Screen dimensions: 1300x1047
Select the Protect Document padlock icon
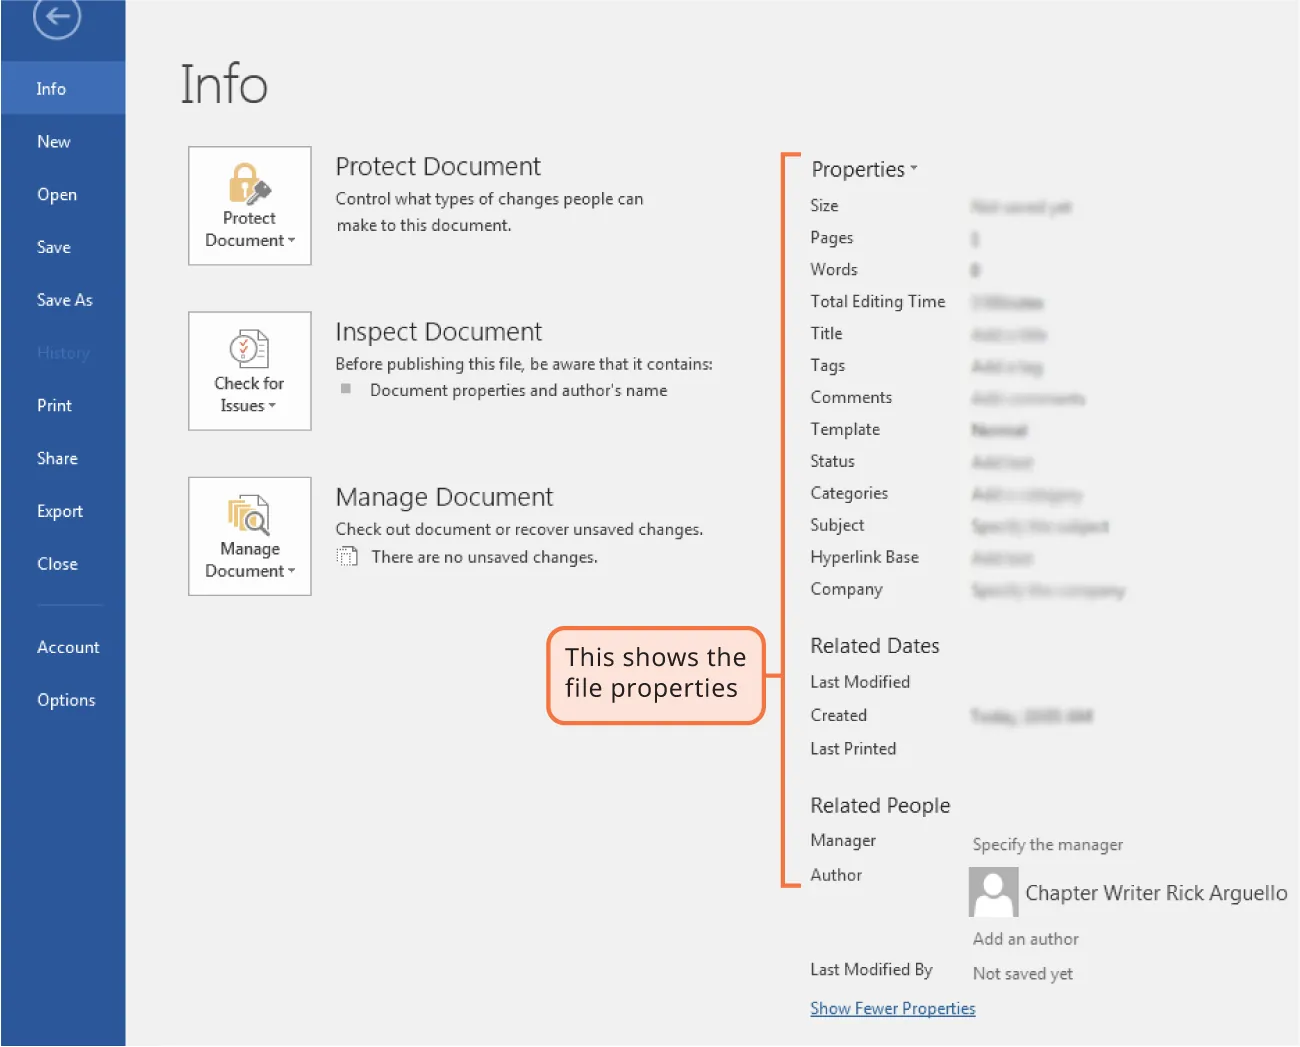click(247, 186)
